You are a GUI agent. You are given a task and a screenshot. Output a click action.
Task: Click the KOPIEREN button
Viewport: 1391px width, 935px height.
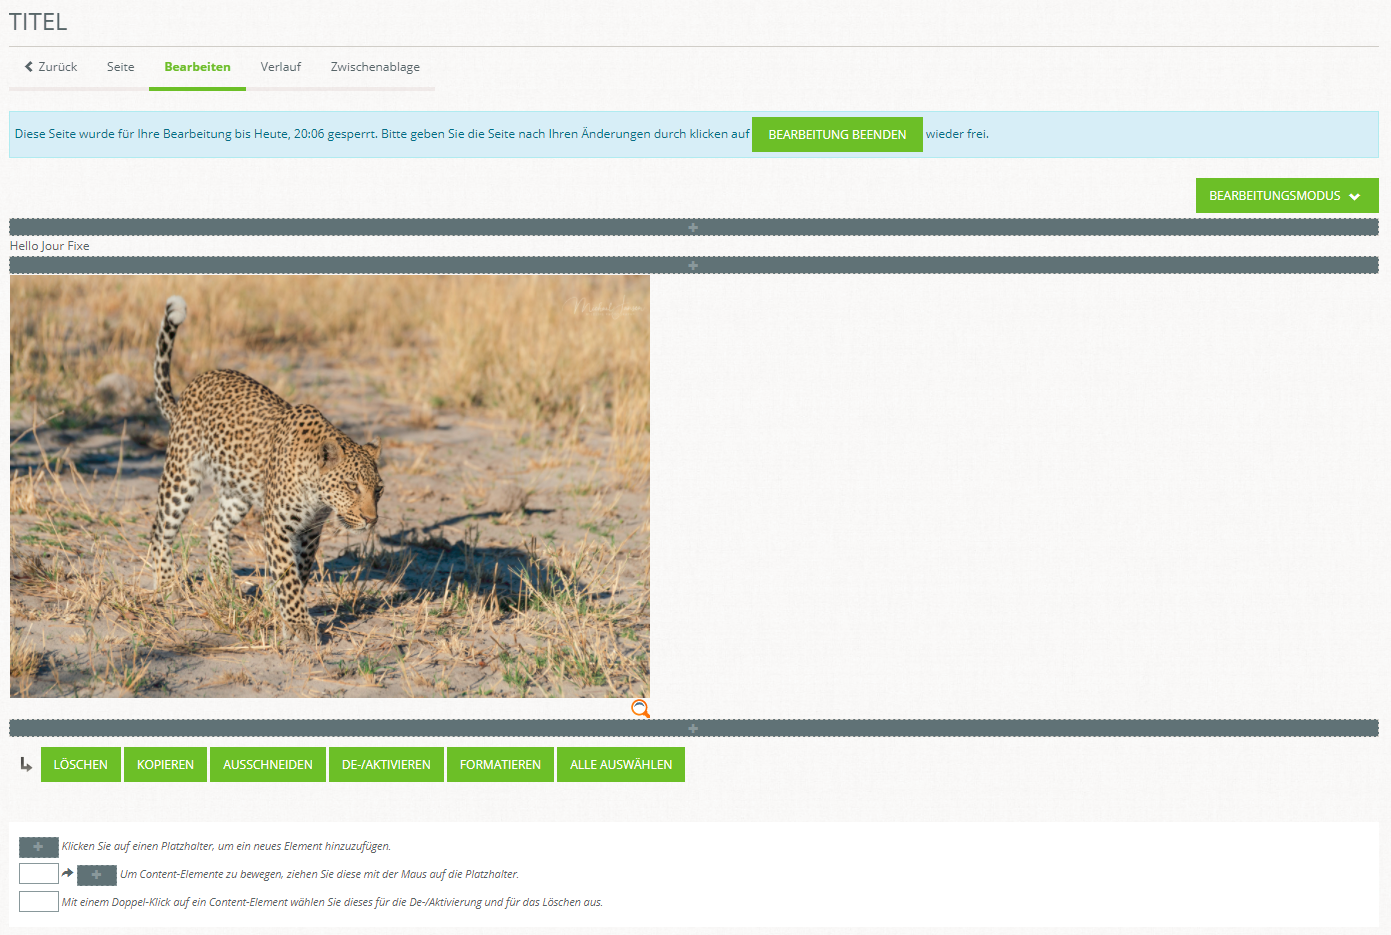165,765
